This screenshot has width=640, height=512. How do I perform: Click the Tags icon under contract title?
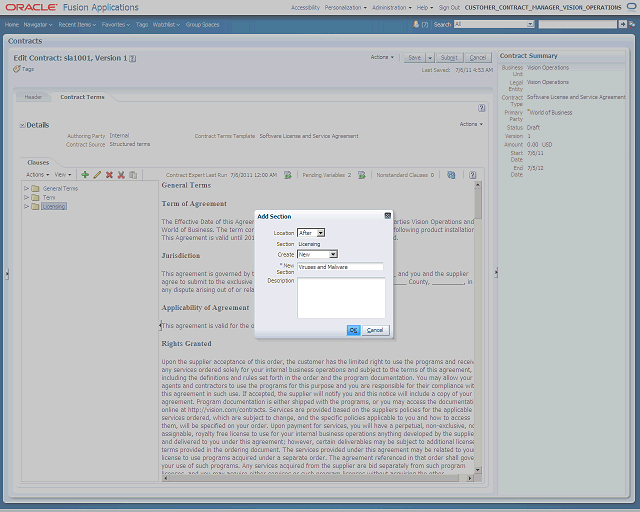16,69
